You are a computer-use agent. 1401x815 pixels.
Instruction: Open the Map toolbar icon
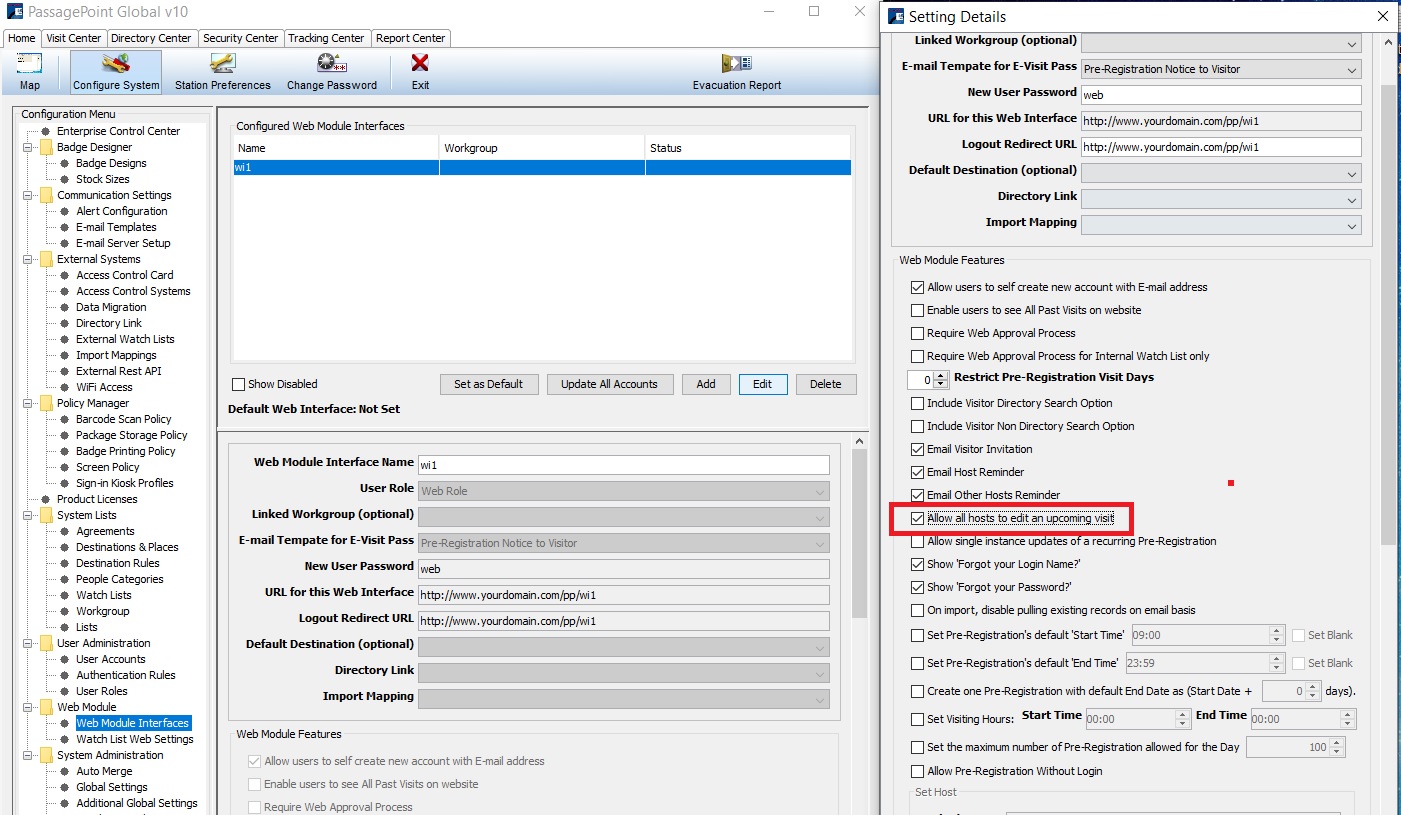[30, 64]
